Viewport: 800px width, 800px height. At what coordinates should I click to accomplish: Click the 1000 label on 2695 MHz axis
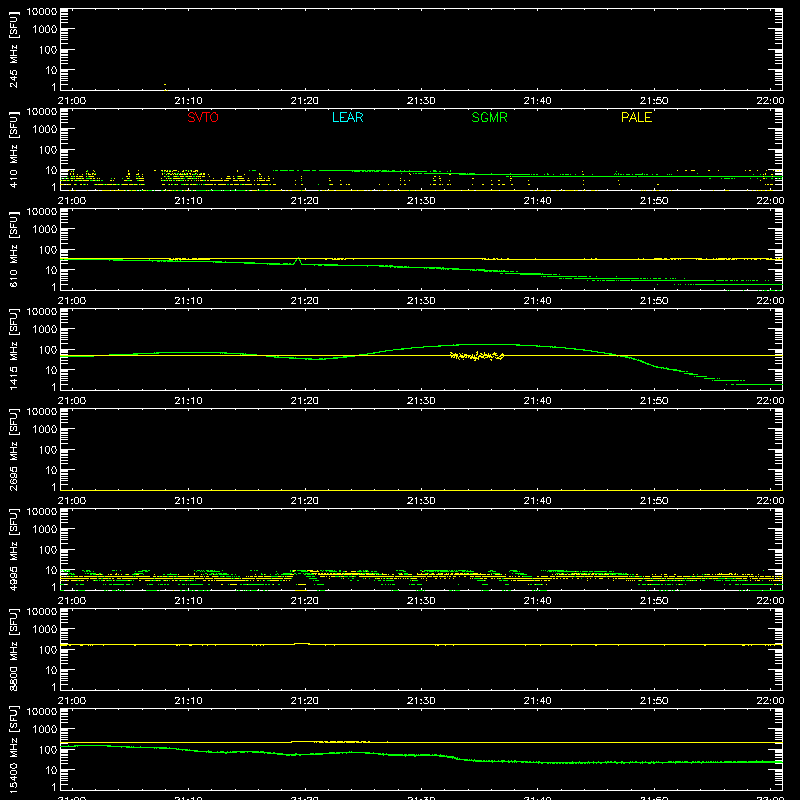point(45,430)
